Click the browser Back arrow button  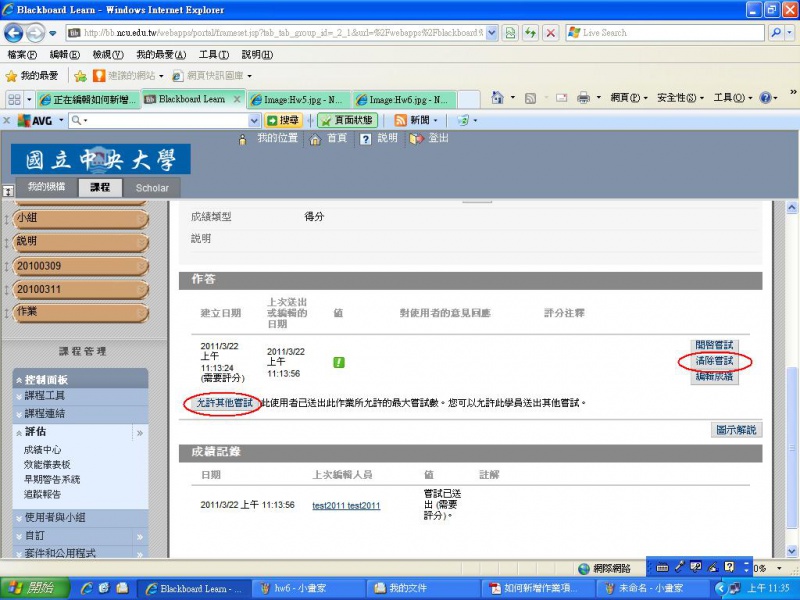[x=16, y=33]
